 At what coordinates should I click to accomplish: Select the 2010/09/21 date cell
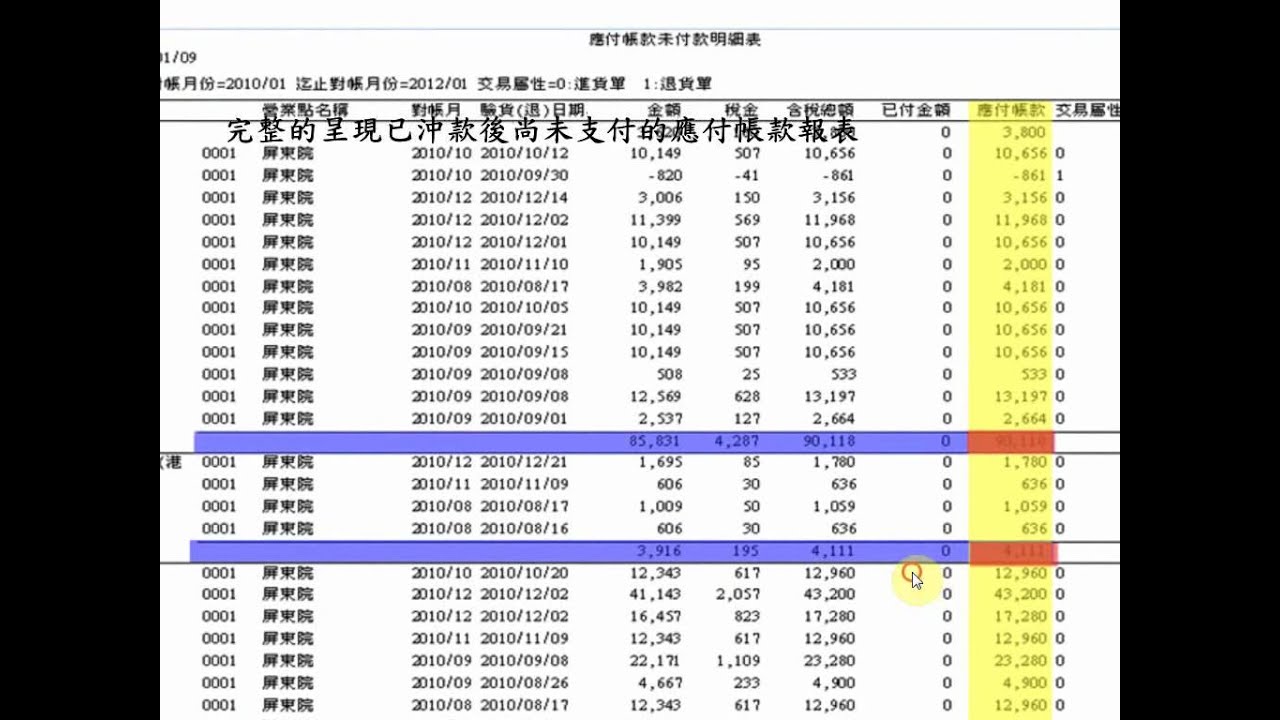click(x=524, y=329)
